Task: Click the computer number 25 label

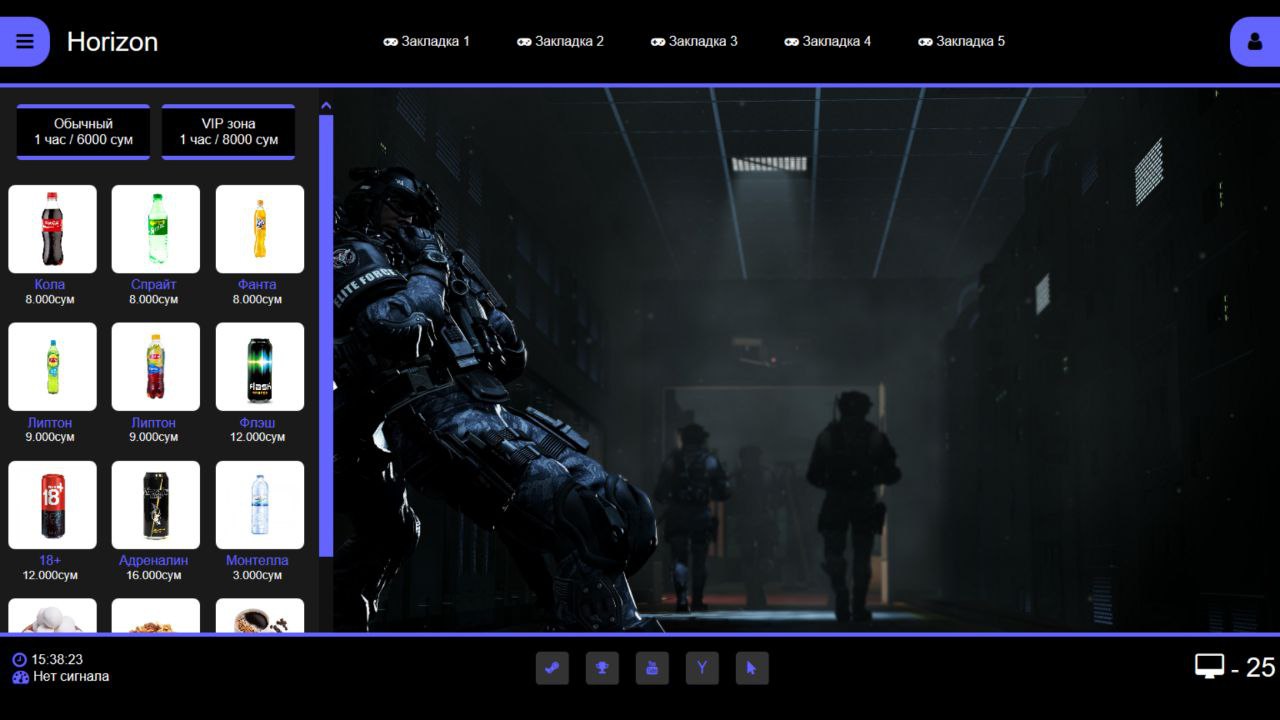Action: [1260, 667]
